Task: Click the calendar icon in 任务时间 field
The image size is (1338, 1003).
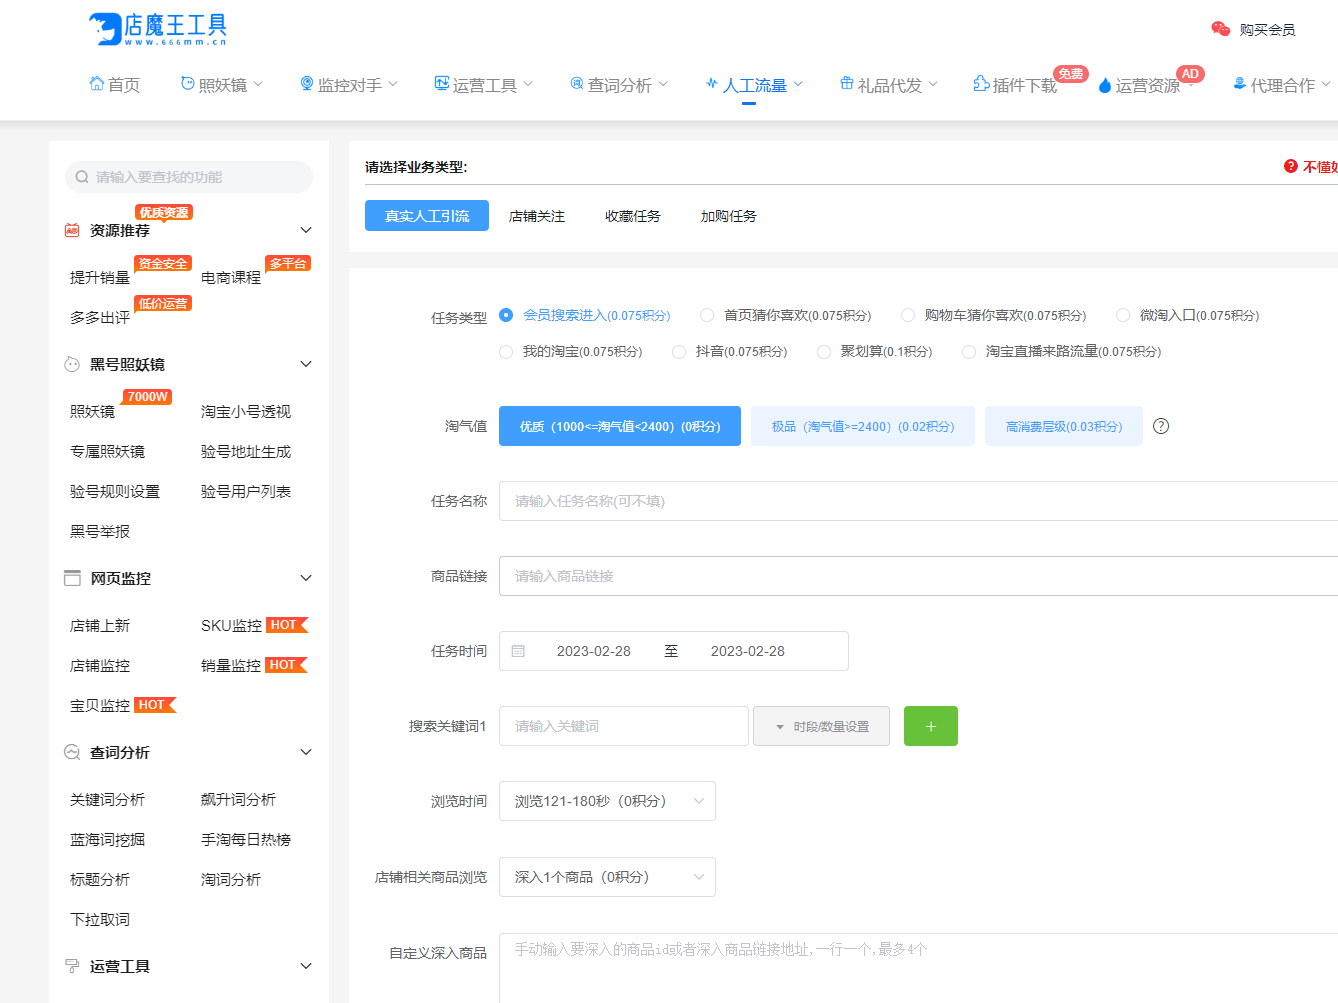Action: 518,651
